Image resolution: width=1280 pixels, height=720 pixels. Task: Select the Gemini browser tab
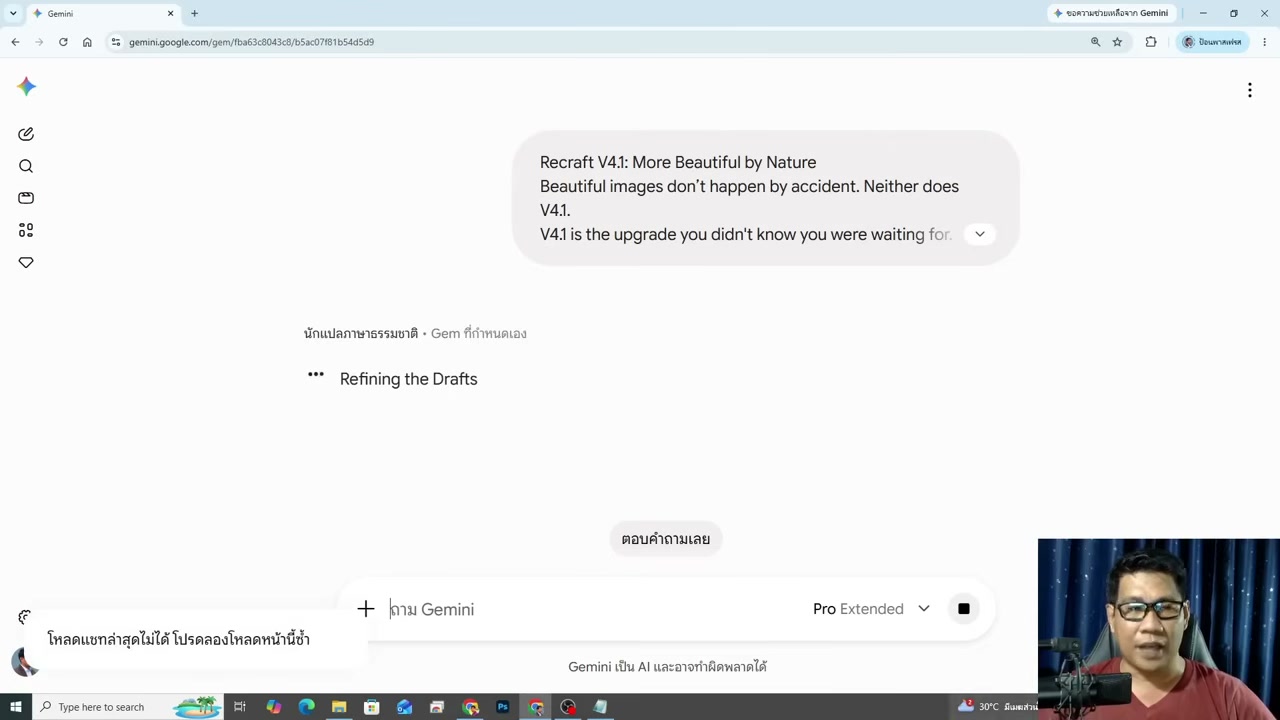[103, 14]
